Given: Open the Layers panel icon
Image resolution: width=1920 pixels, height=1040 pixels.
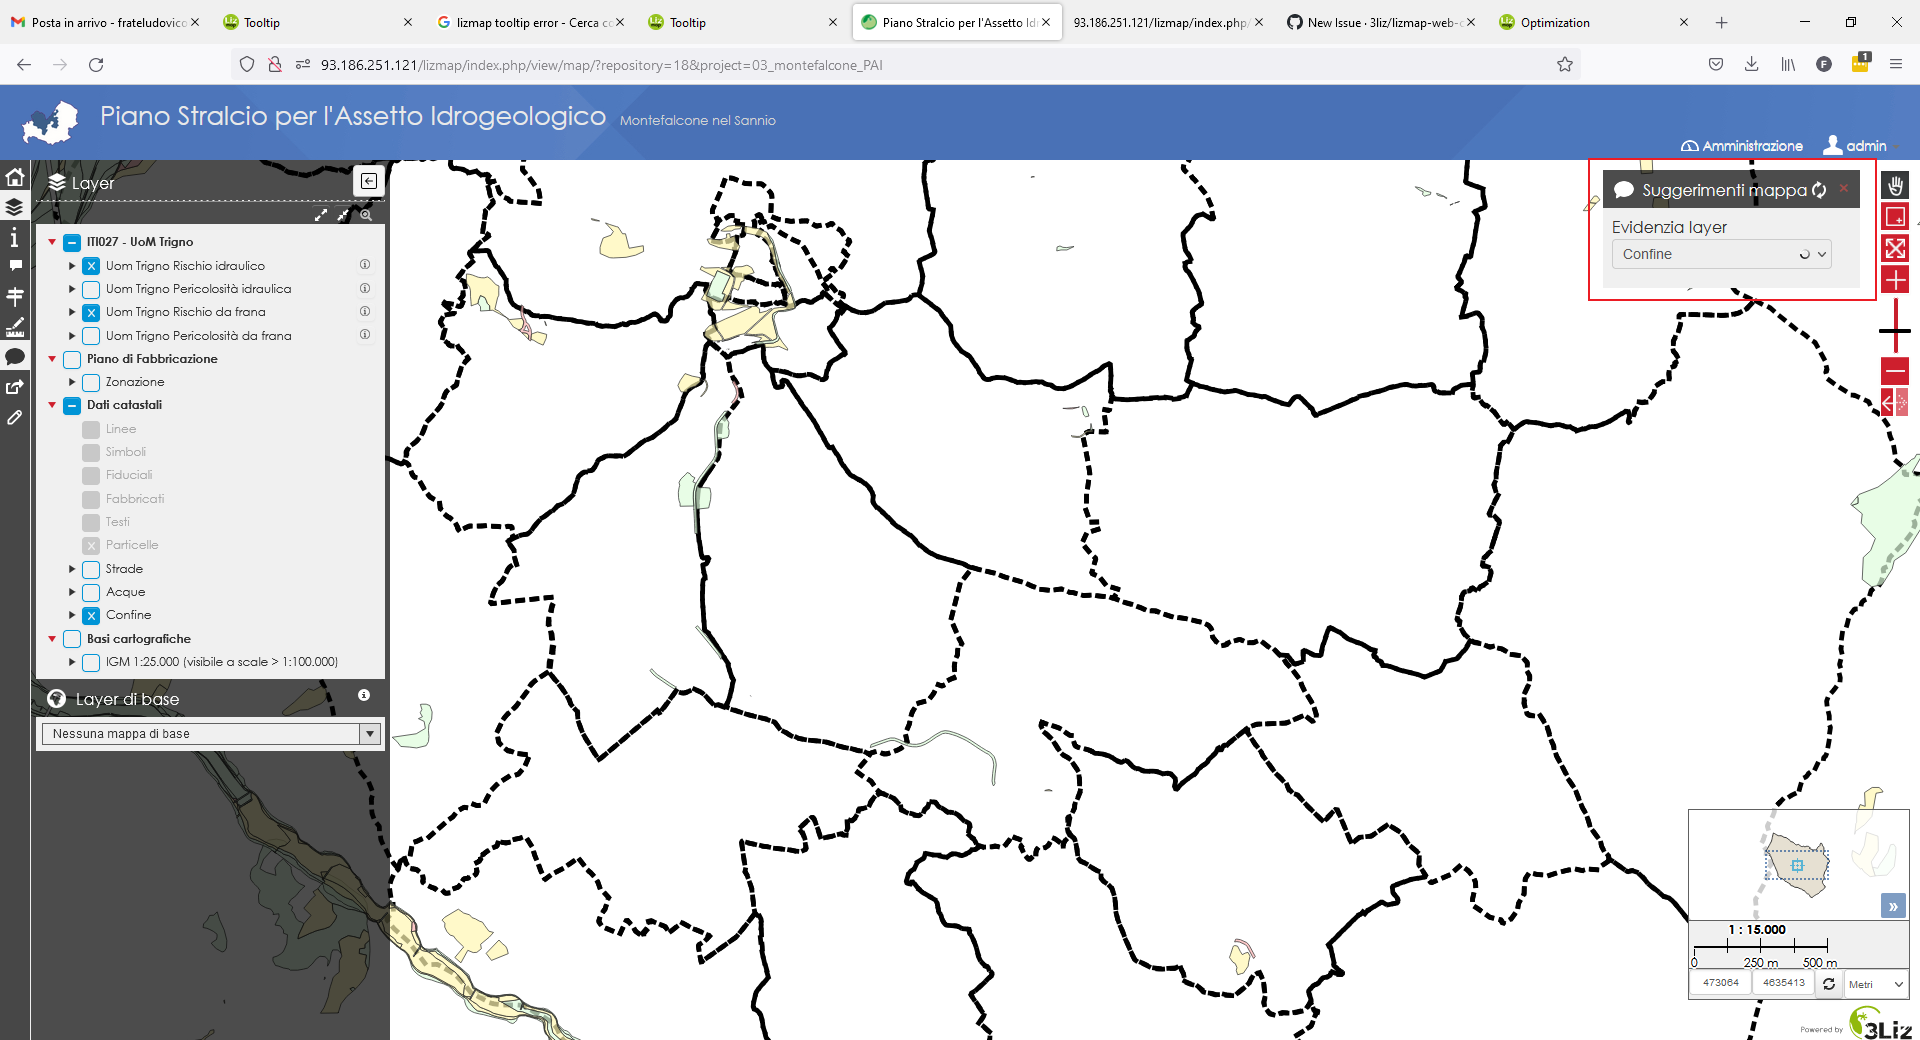Looking at the screenshot, I should coord(15,207).
